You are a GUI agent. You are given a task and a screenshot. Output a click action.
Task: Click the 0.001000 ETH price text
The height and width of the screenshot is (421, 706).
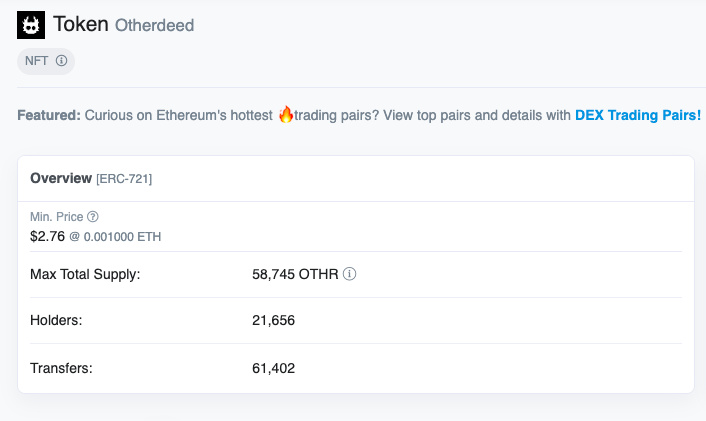[x=122, y=237]
